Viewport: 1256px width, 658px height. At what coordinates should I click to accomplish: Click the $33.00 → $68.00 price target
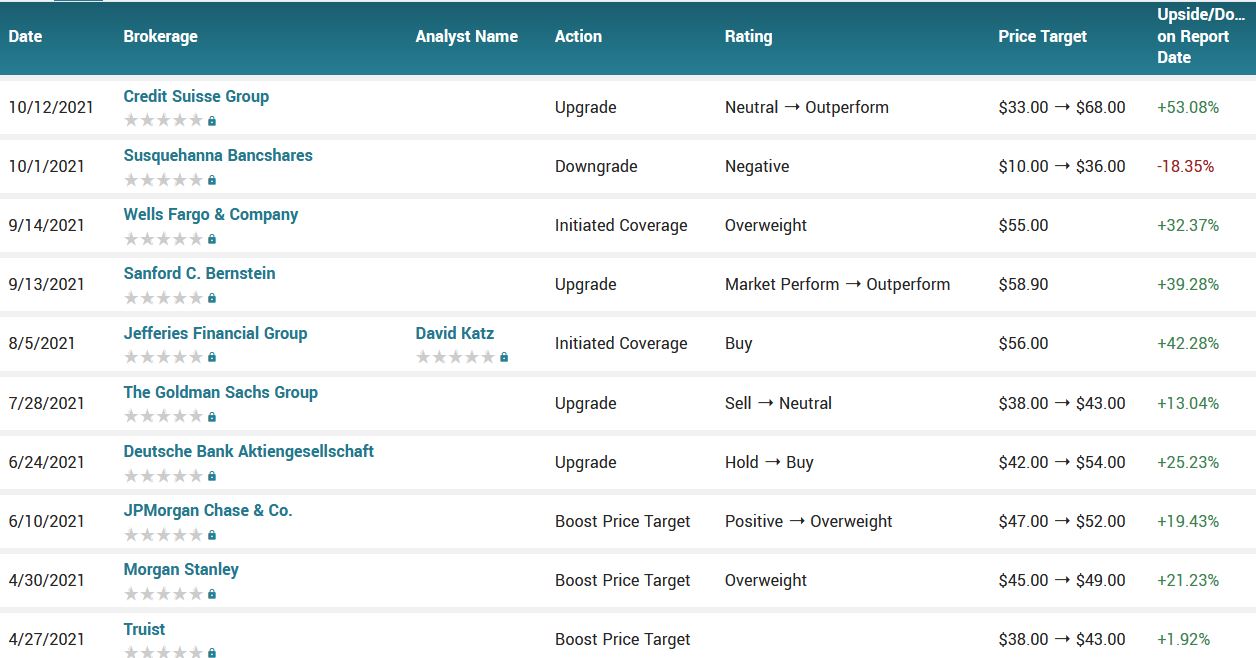(1062, 107)
